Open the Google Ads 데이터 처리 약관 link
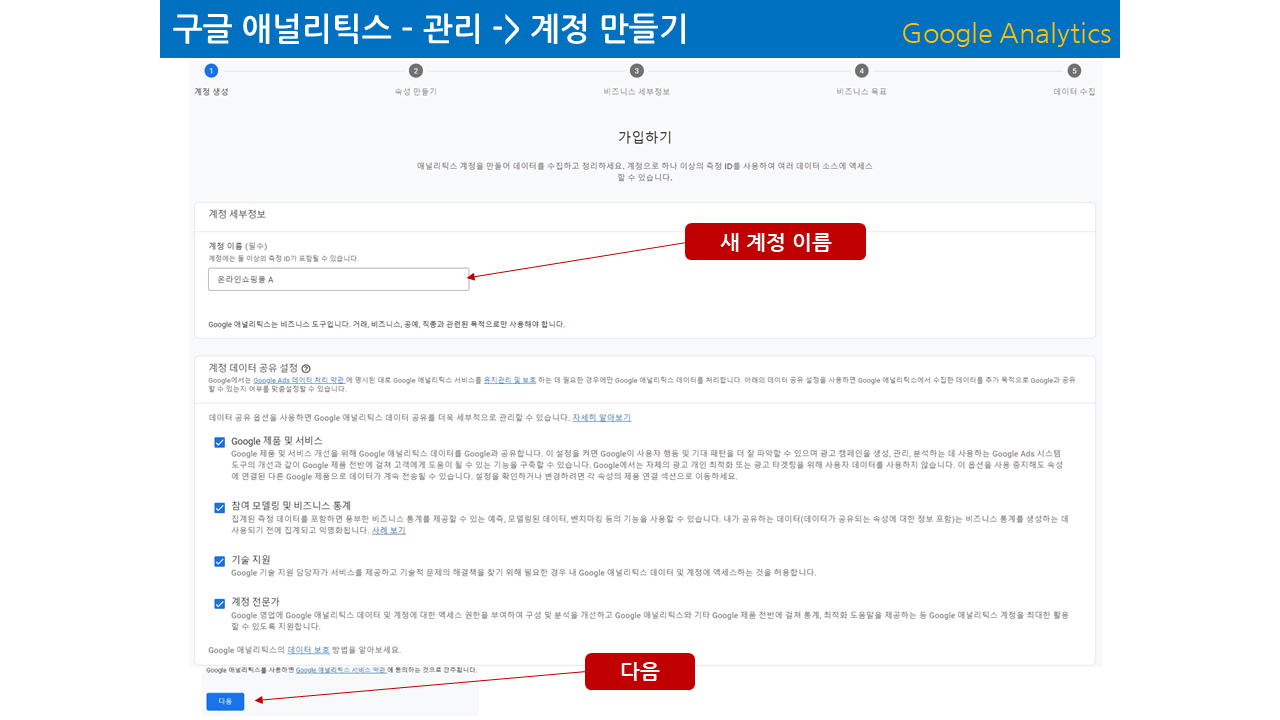This screenshot has height=720, width=1280. click(298, 381)
